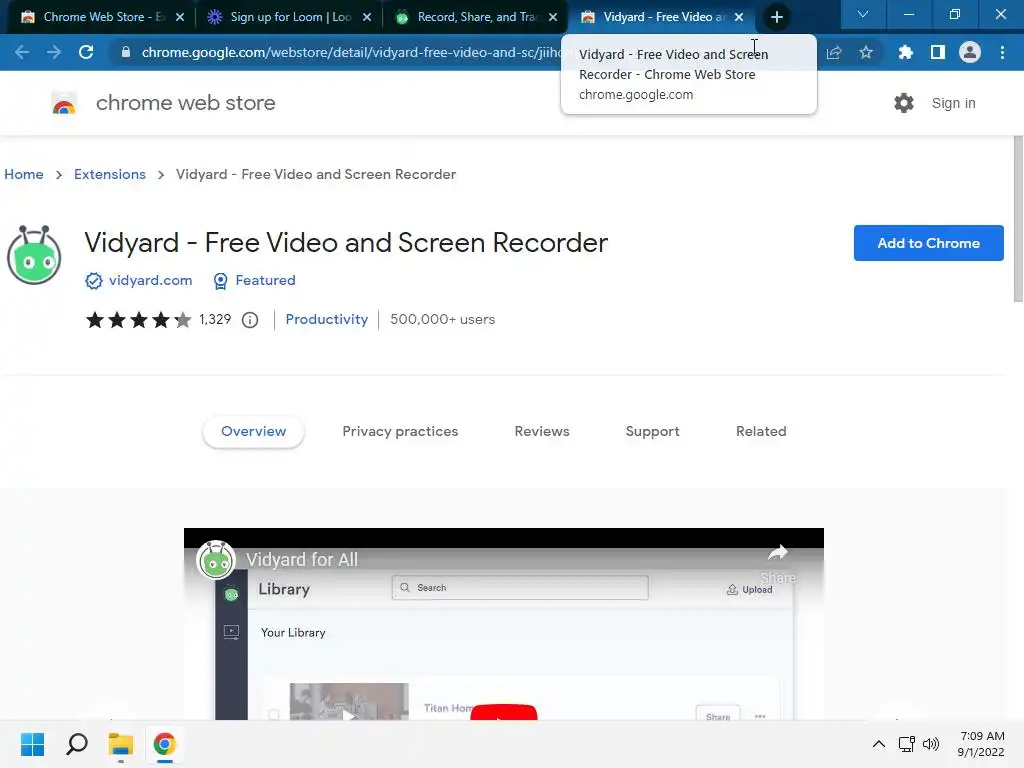
Task: Click the Vidyard robot extension icon
Action: click(34, 255)
